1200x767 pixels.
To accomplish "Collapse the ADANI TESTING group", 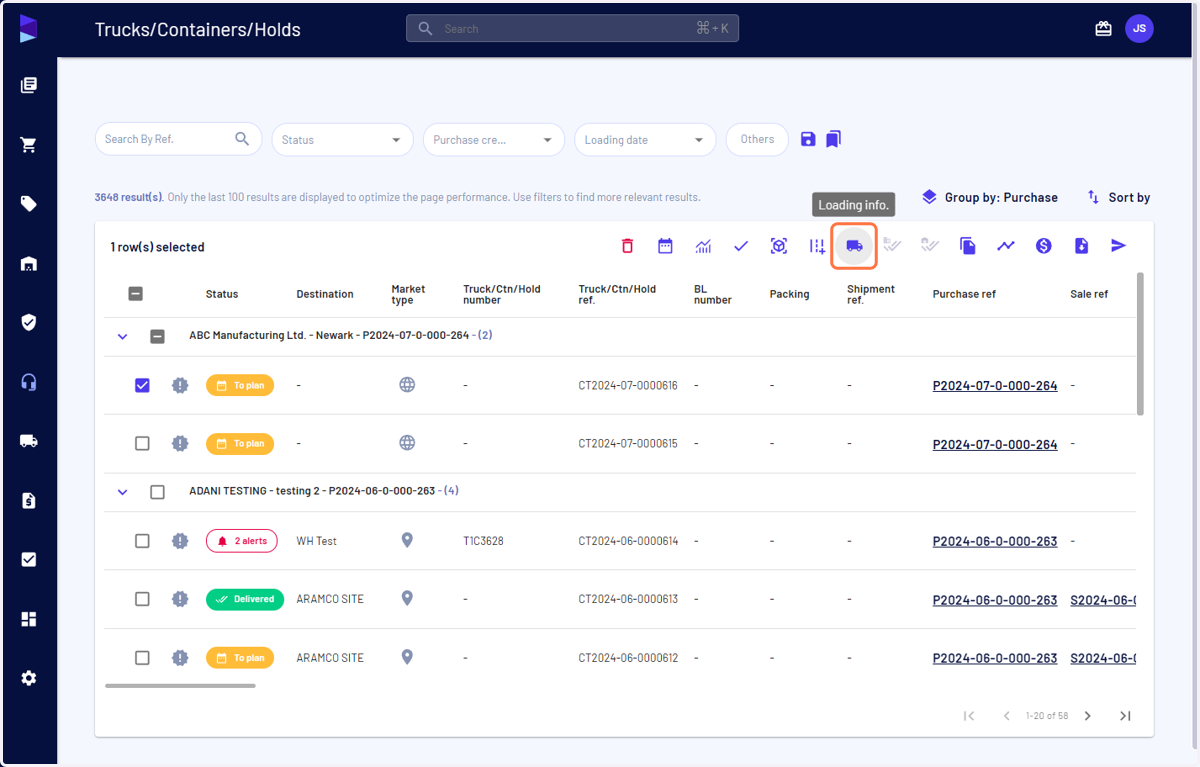I will coord(123,492).
